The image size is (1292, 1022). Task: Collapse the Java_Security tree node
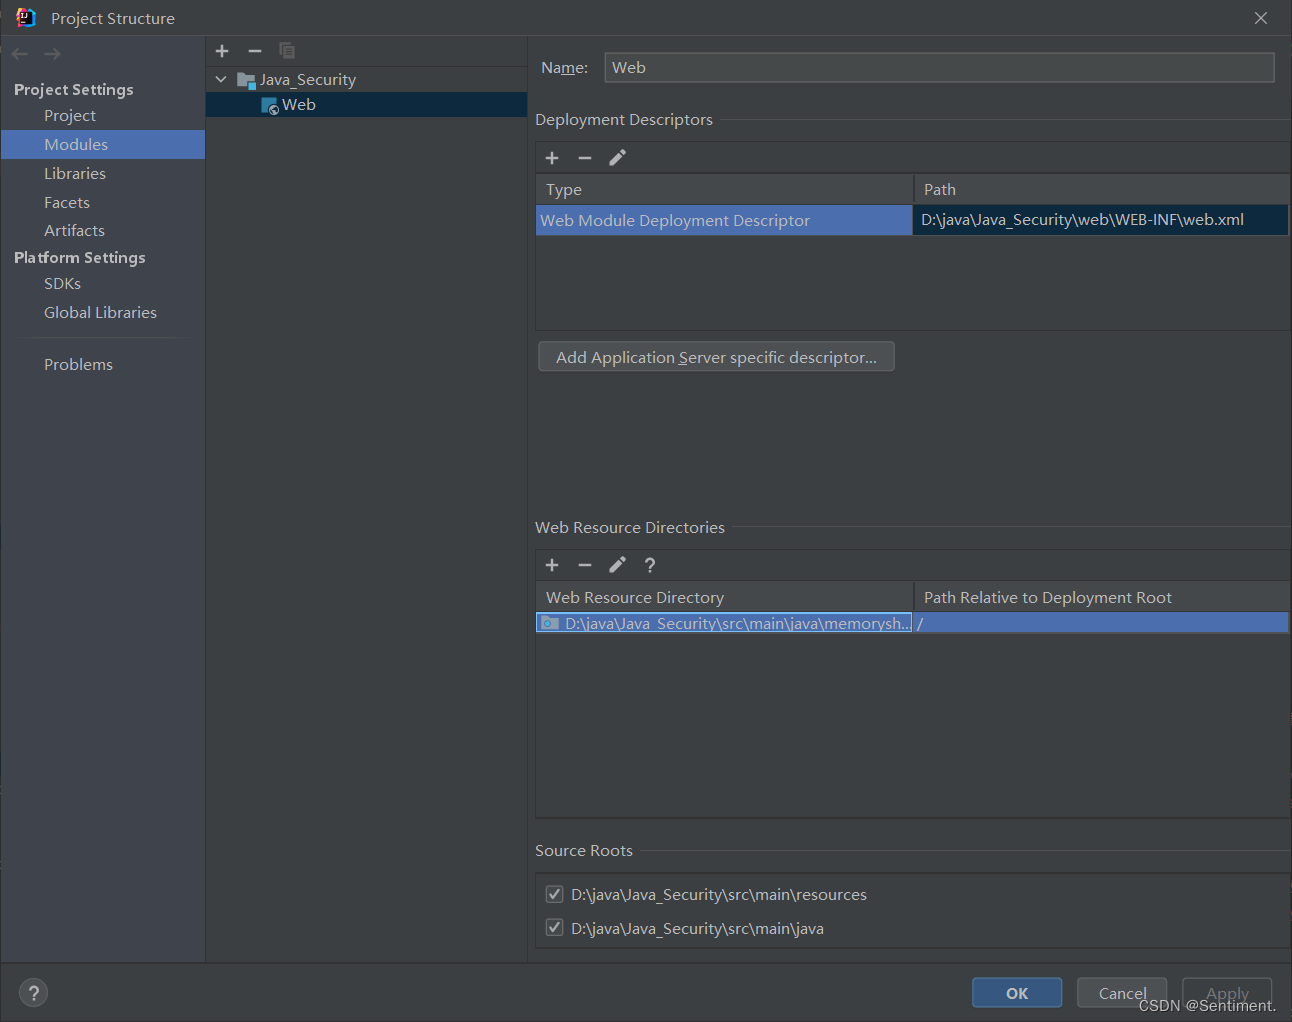[x=221, y=80]
